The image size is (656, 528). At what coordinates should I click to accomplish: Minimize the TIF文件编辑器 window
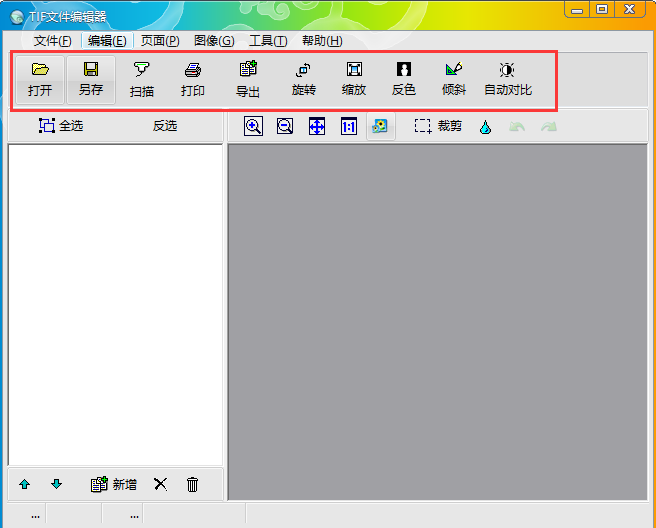point(577,9)
